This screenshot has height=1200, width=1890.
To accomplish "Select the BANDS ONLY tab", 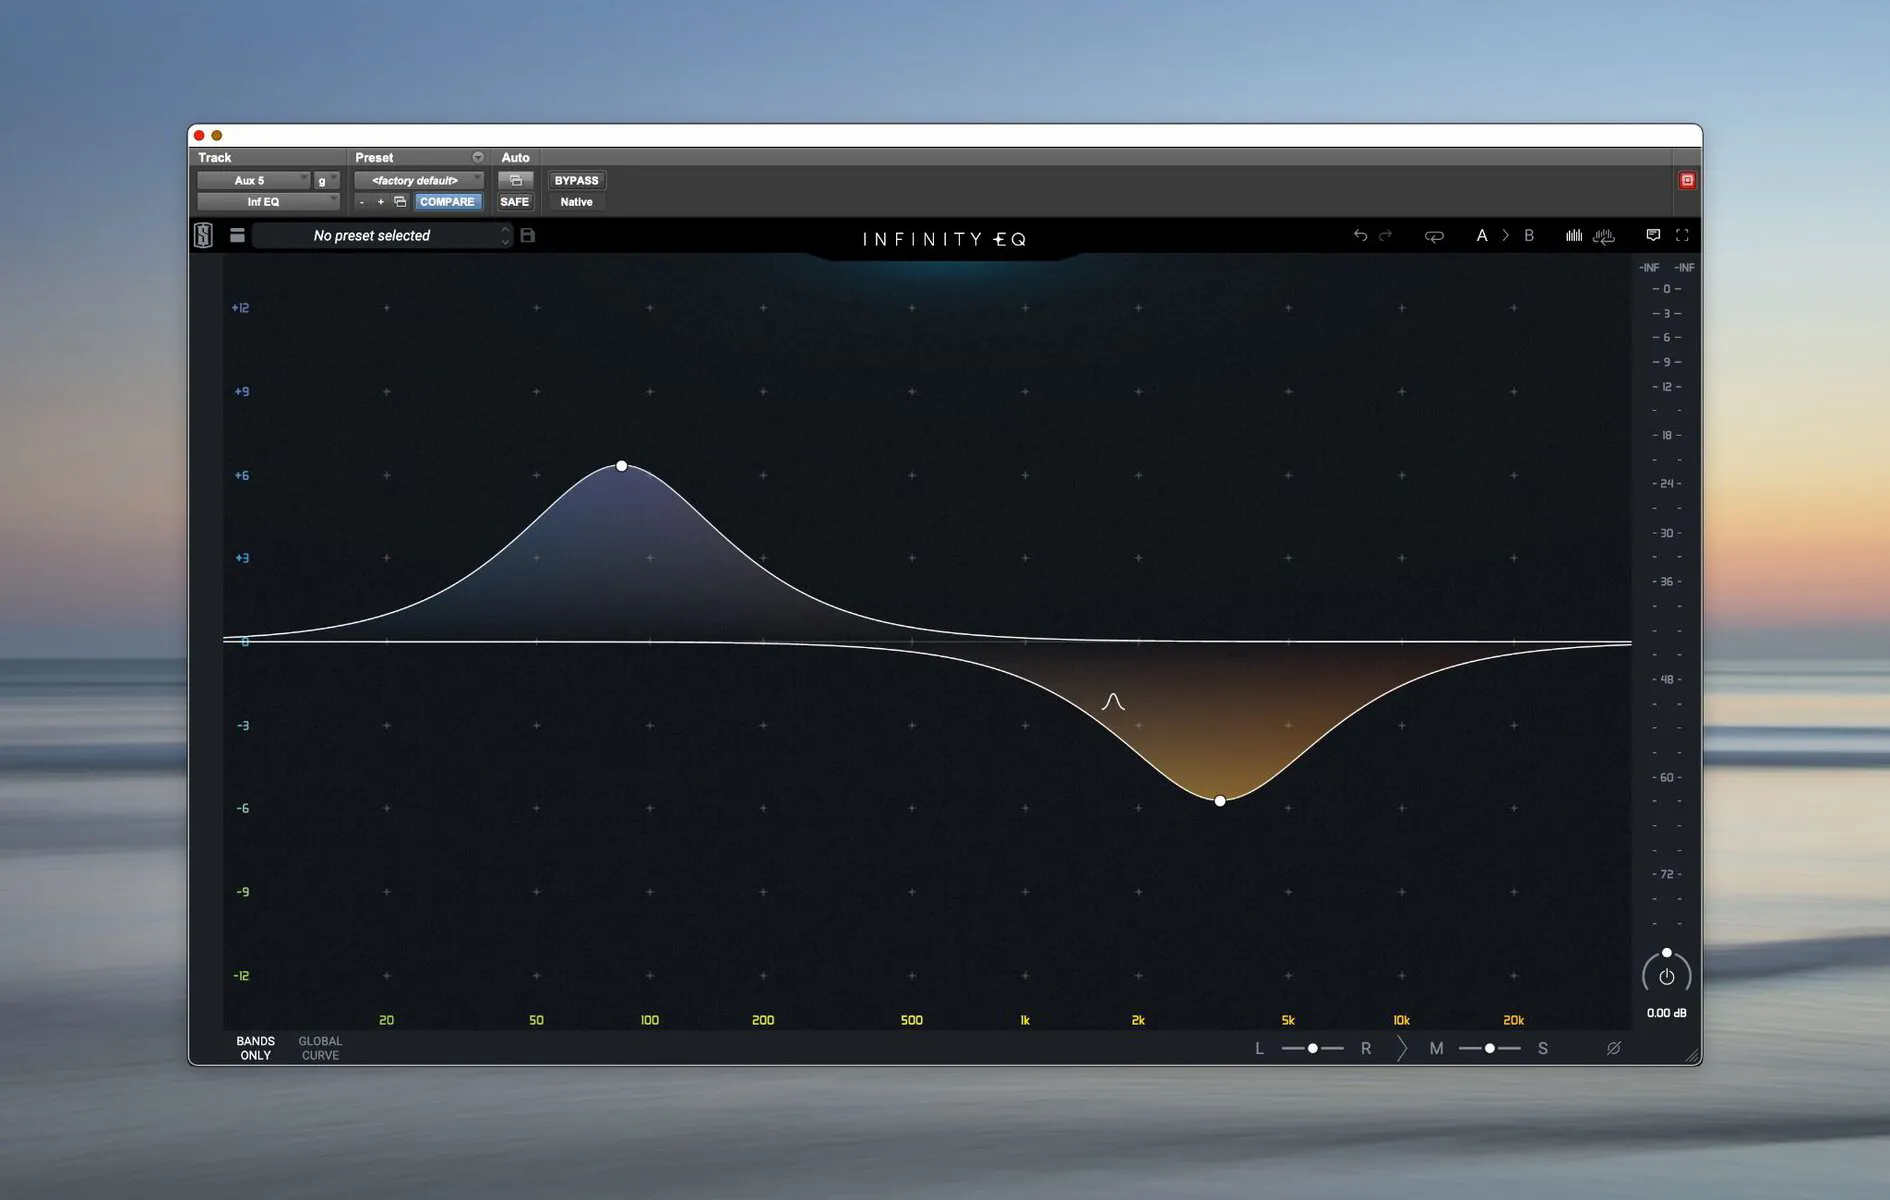I will point(255,1047).
